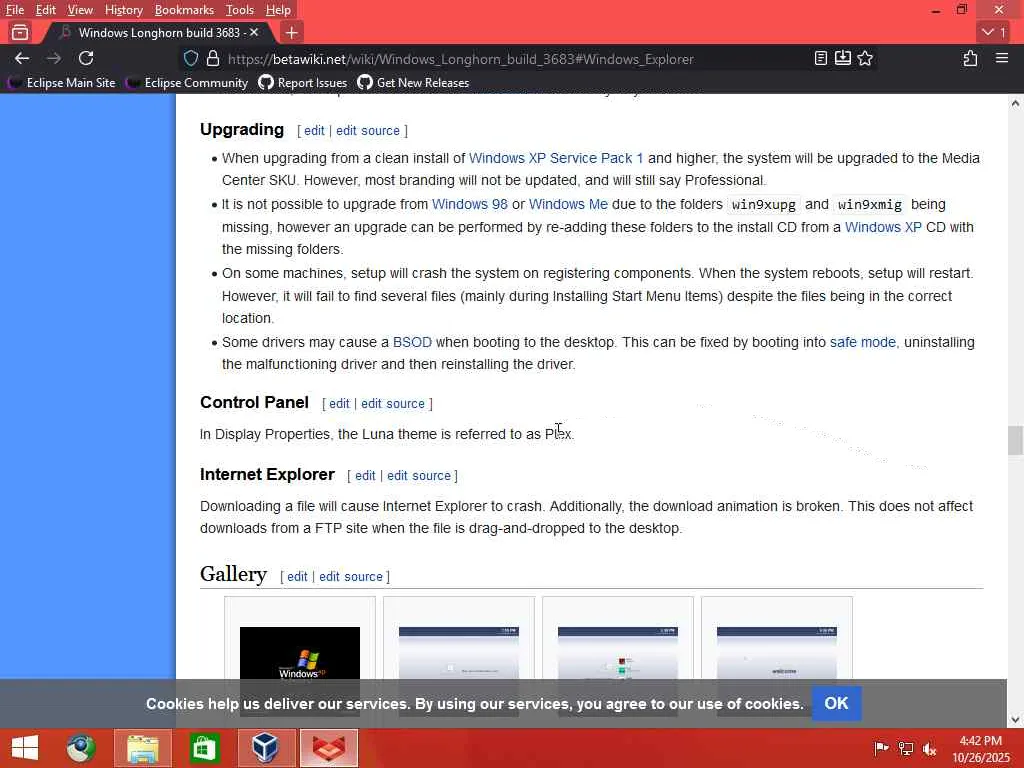This screenshot has width=1024, height=768.
Task: Open the globe browser icon in taskbar
Action: coord(81,748)
